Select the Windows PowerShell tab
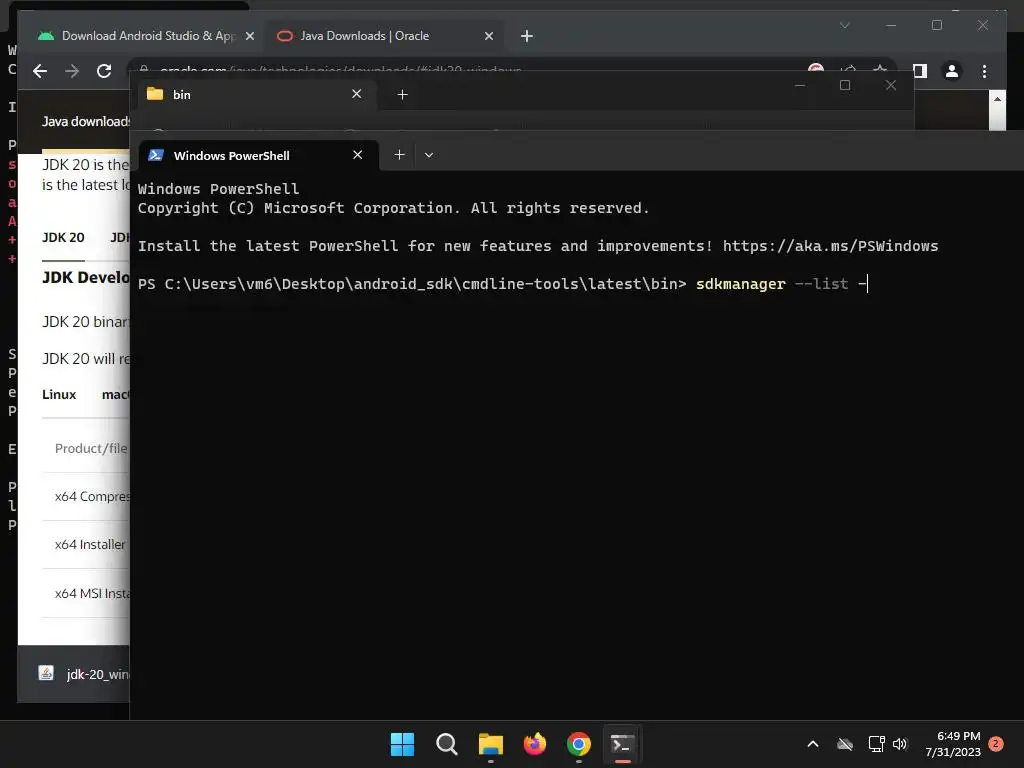 [259, 155]
